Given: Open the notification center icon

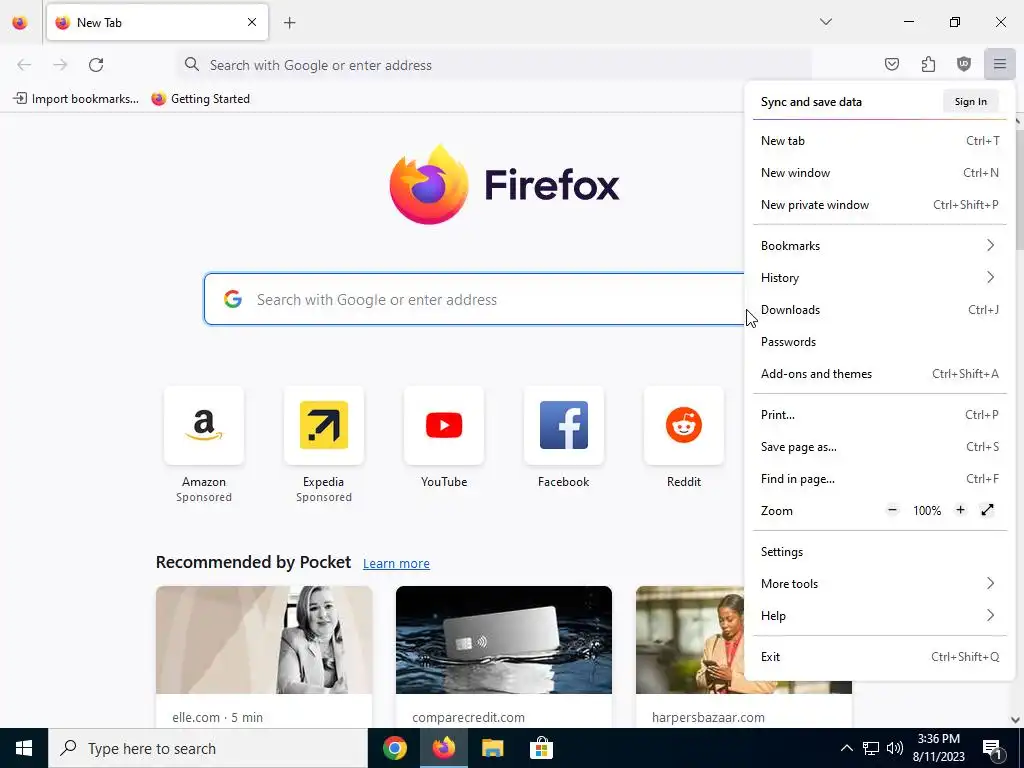Looking at the screenshot, I should coord(992,748).
